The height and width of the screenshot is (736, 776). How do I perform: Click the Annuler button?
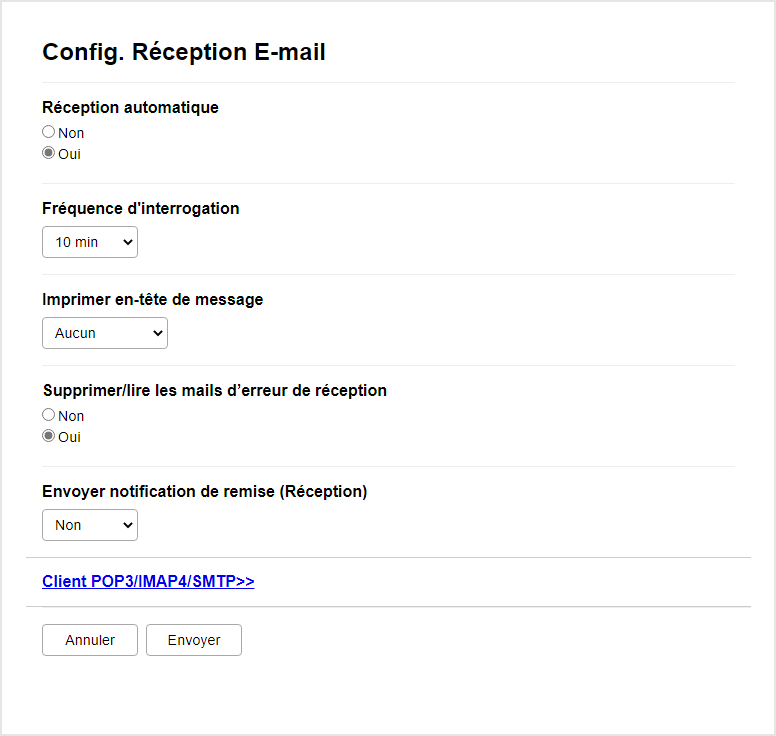pyautogui.click(x=90, y=640)
